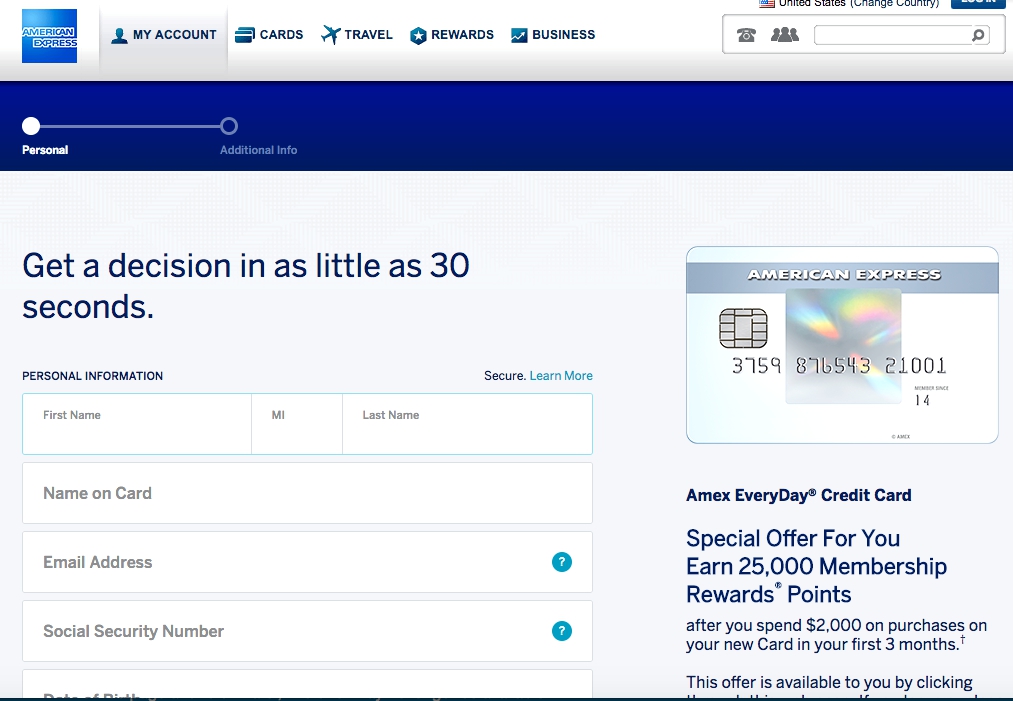Click the American Express logo
1013x701 pixels.
[x=49, y=36]
